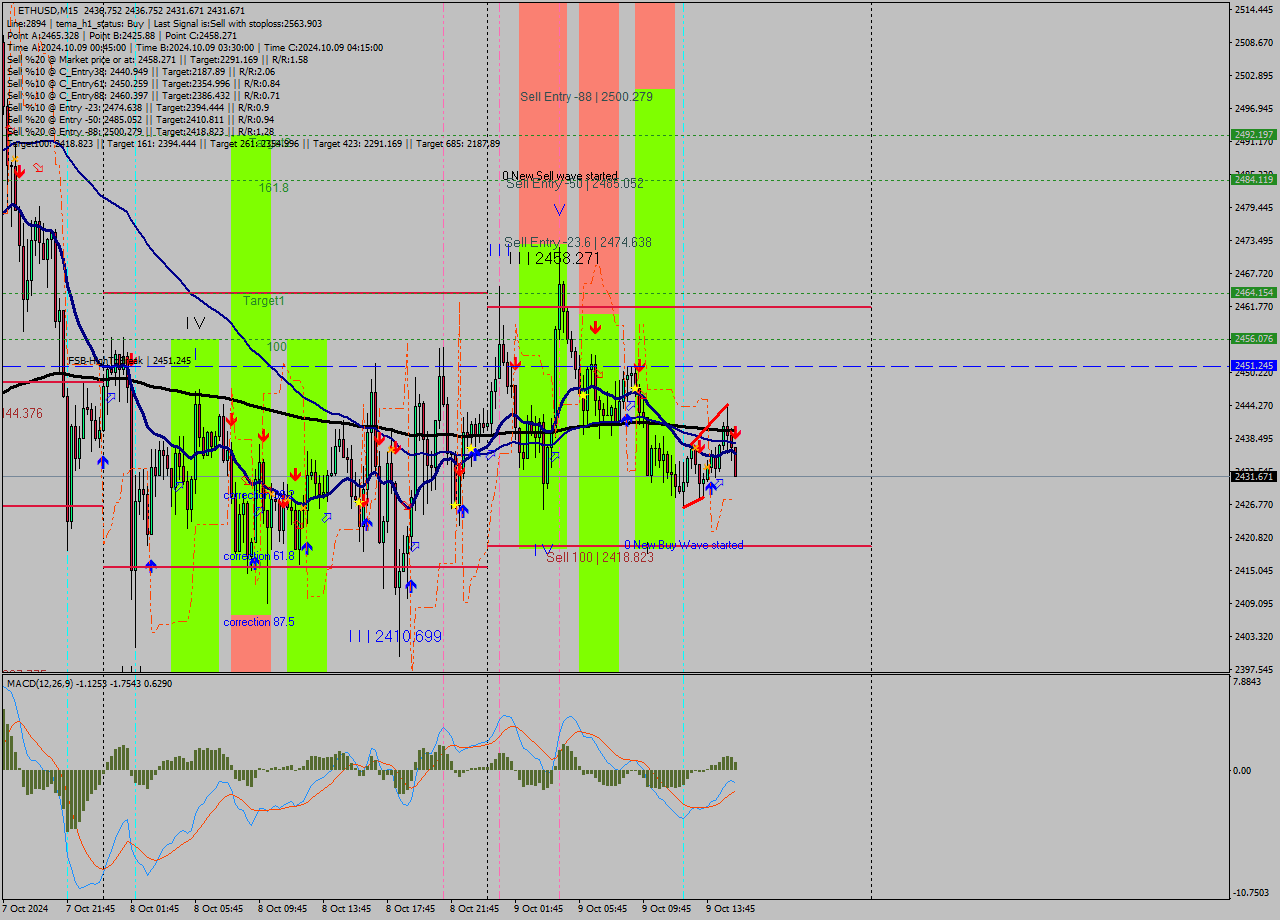Select the 'FSB-HighToBreak | 2451.245' label
Screen dimensions: 1280x920
pyautogui.click(x=129, y=361)
